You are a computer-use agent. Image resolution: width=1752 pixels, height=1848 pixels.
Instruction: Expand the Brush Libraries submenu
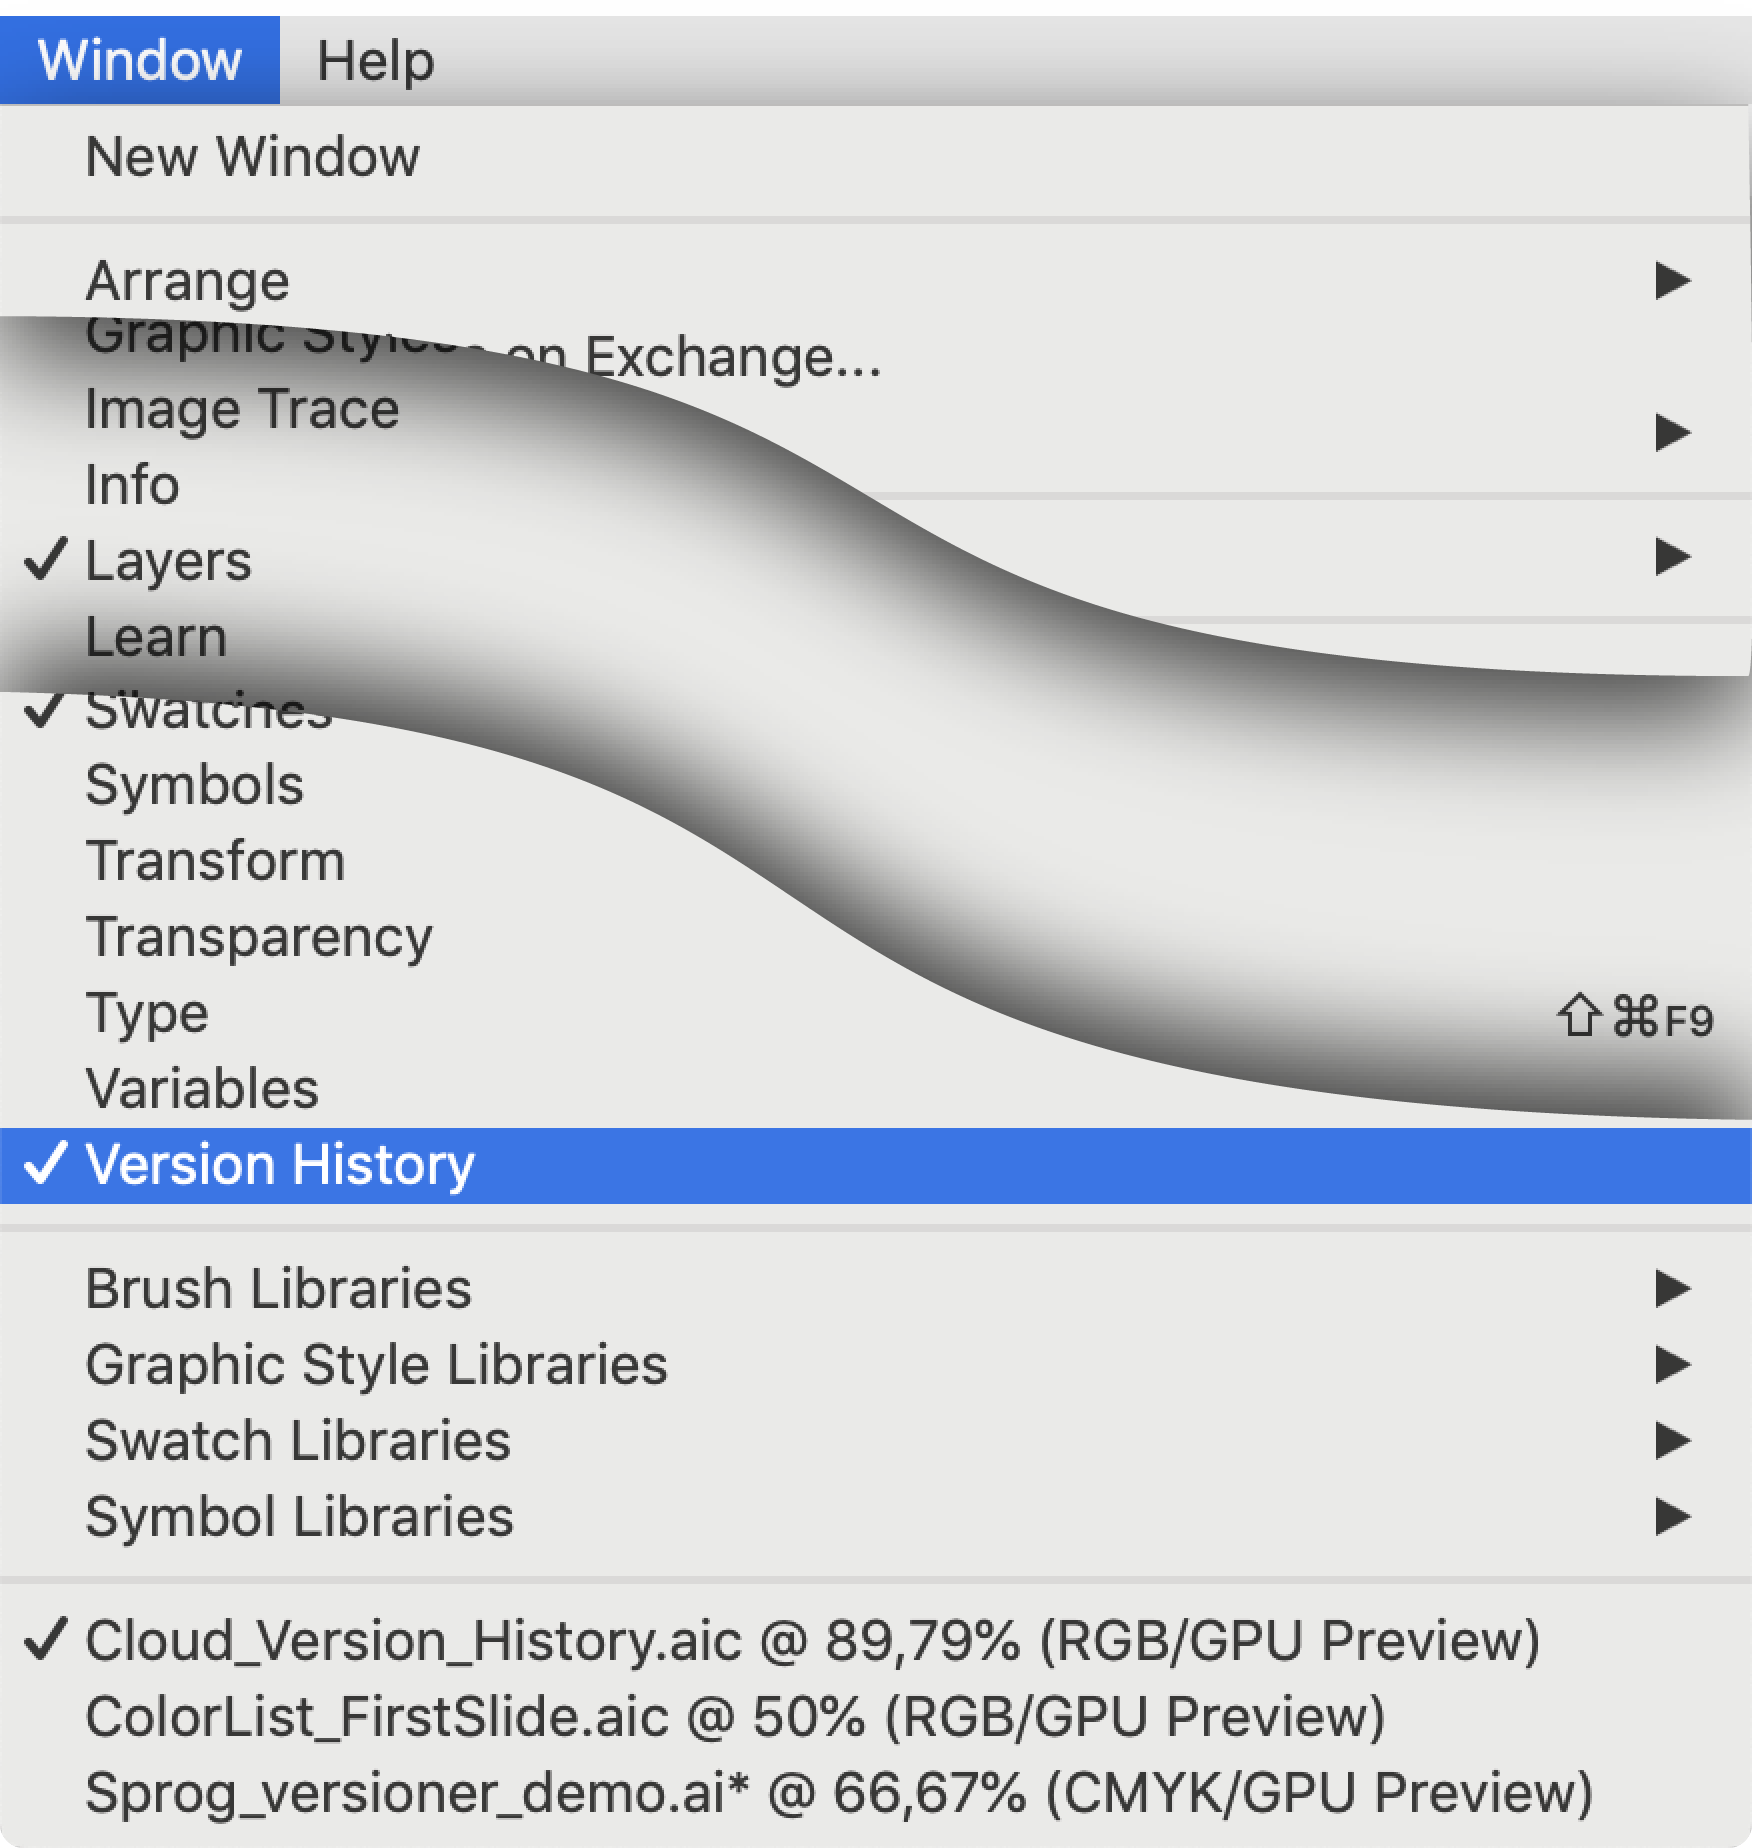(x=876, y=1289)
